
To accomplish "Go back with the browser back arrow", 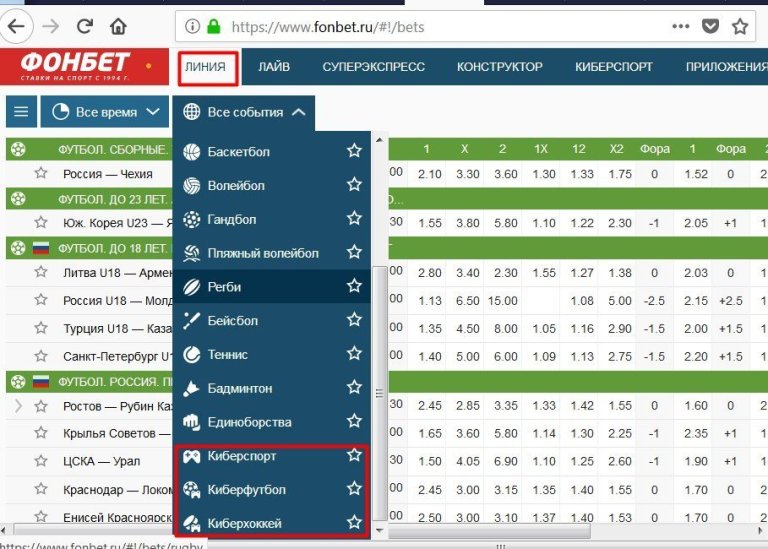I will pyautogui.click(x=16, y=26).
